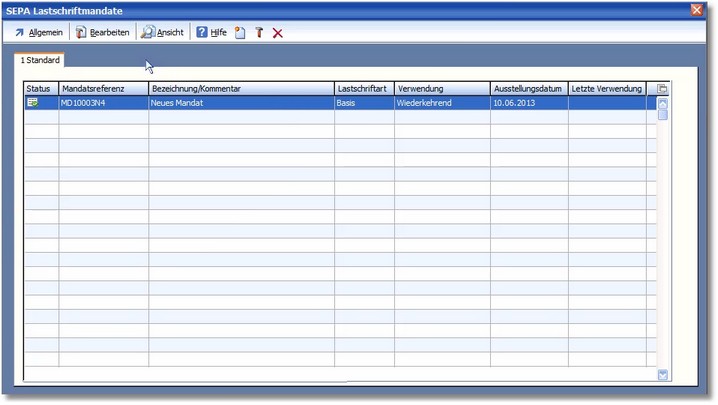Viewport: 718px width, 405px height.
Task: Select the Neues Mandat row cell
Action: tap(240, 102)
